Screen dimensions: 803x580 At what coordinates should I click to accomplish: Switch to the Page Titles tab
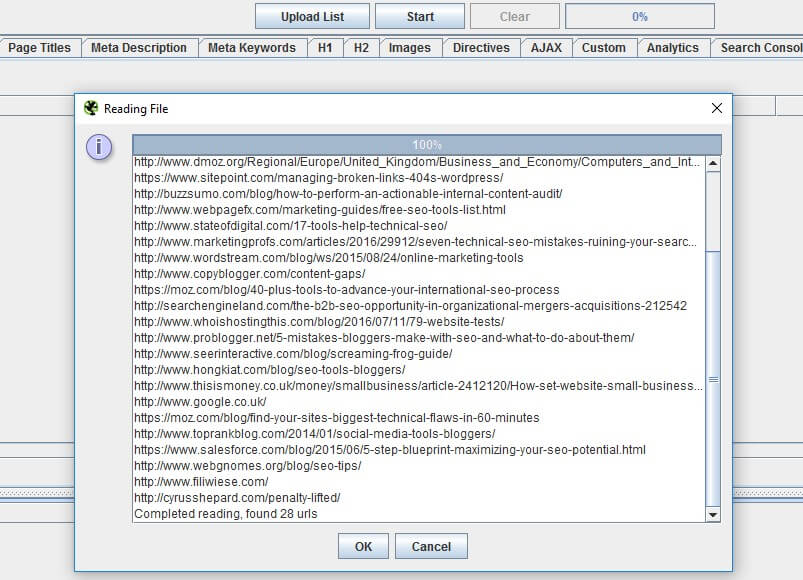pos(39,47)
